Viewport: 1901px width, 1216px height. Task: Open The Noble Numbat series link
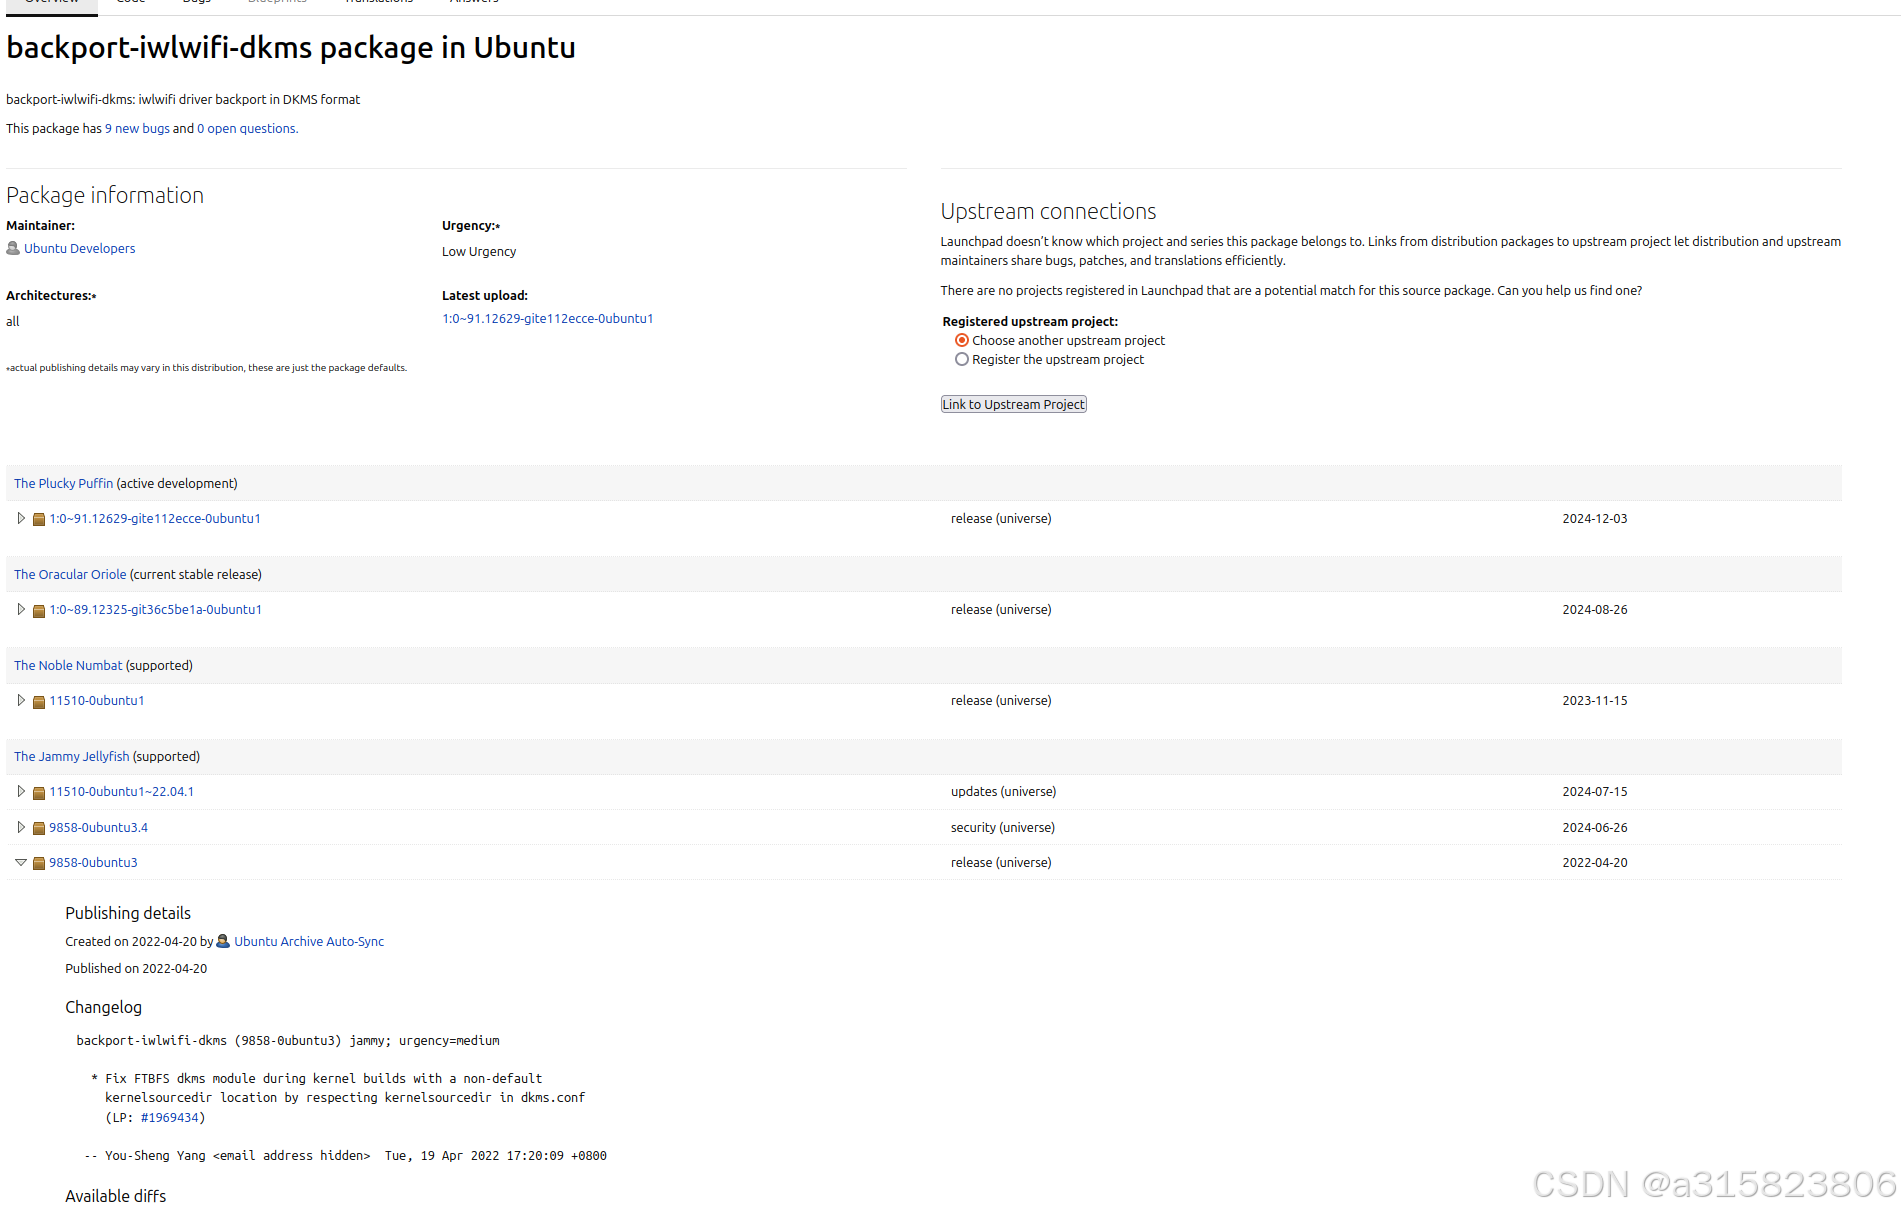coord(68,665)
